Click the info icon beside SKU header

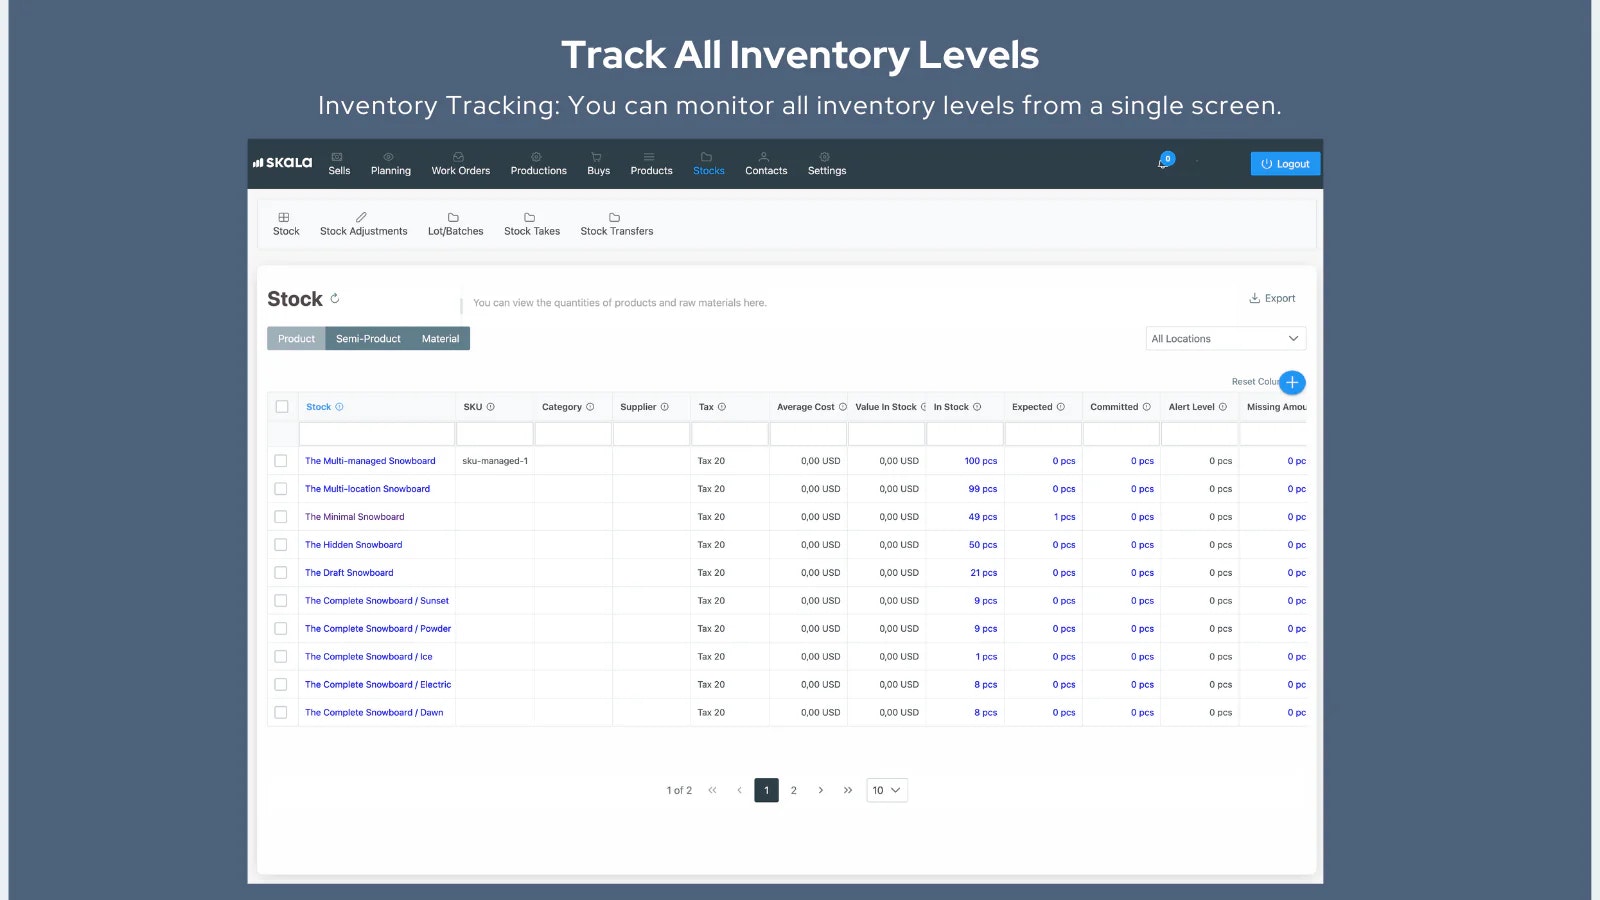click(490, 407)
